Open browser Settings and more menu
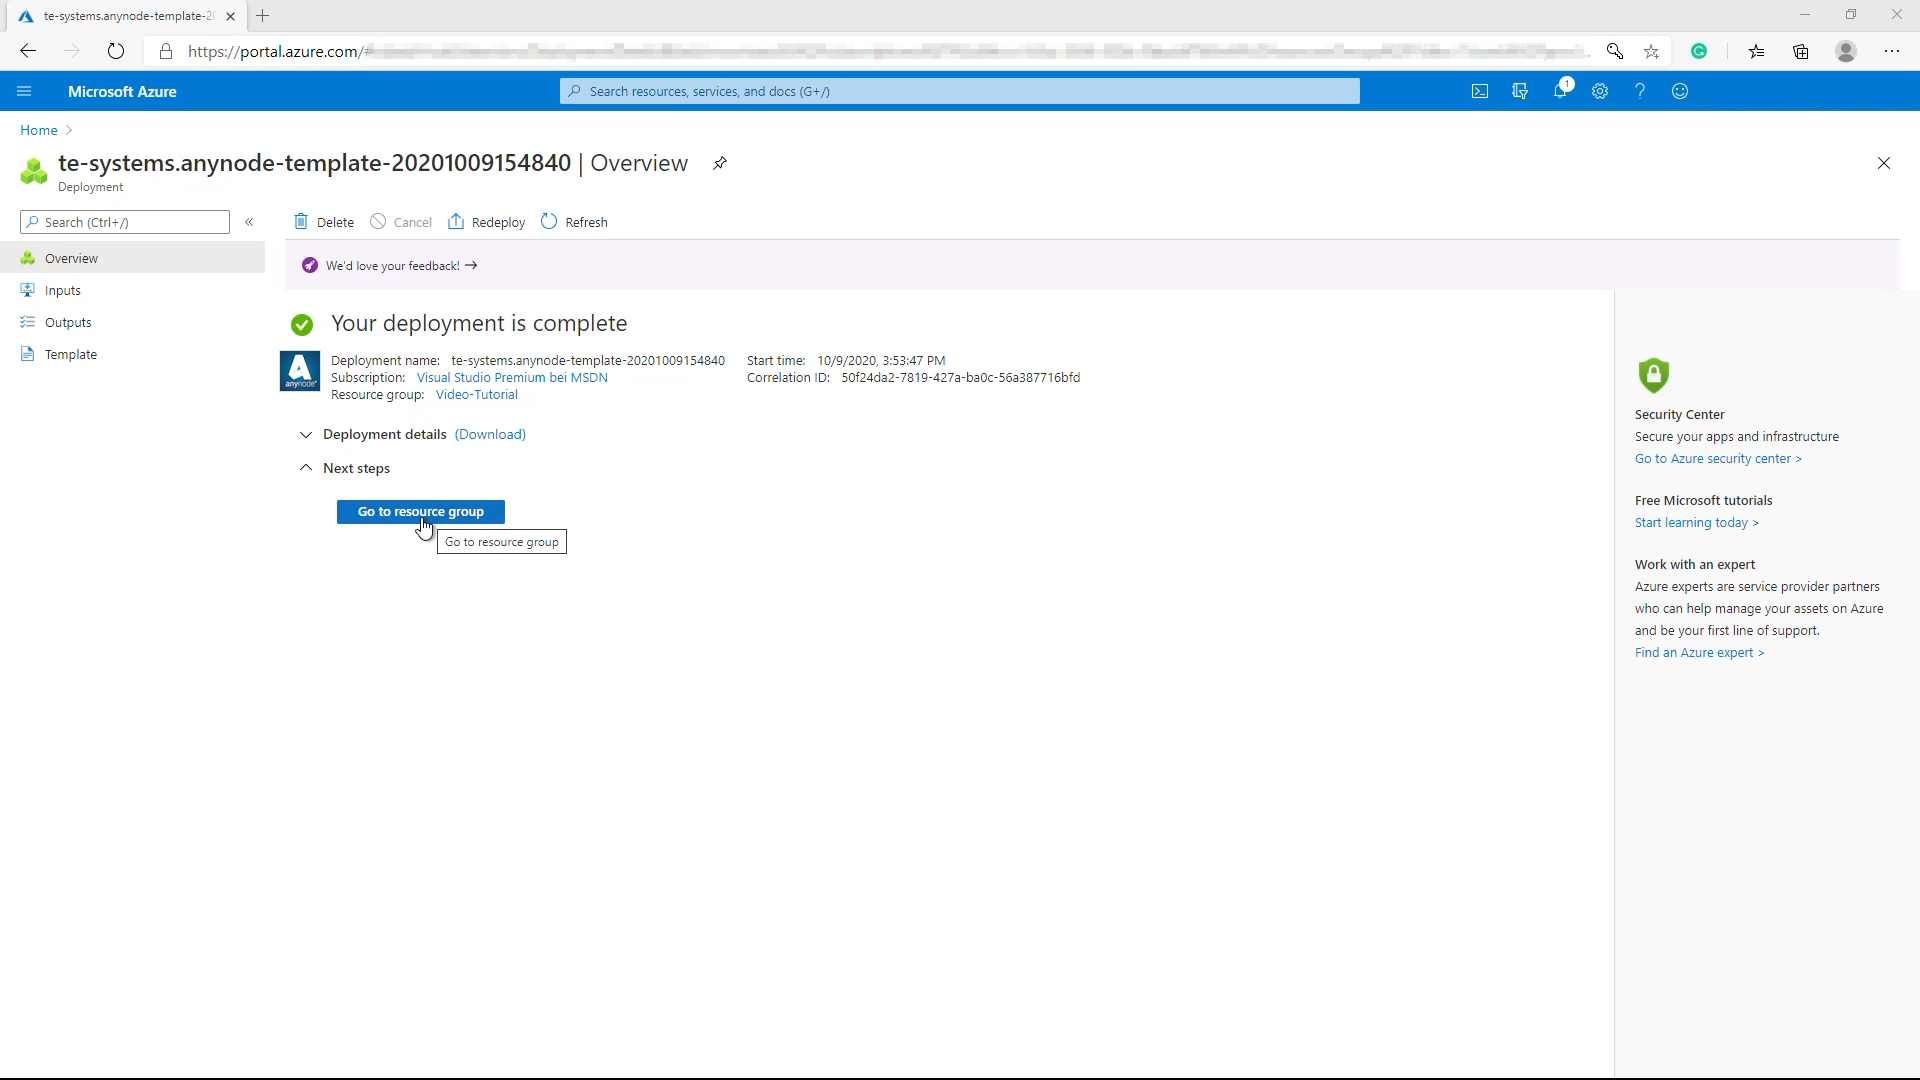 (1892, 51)
